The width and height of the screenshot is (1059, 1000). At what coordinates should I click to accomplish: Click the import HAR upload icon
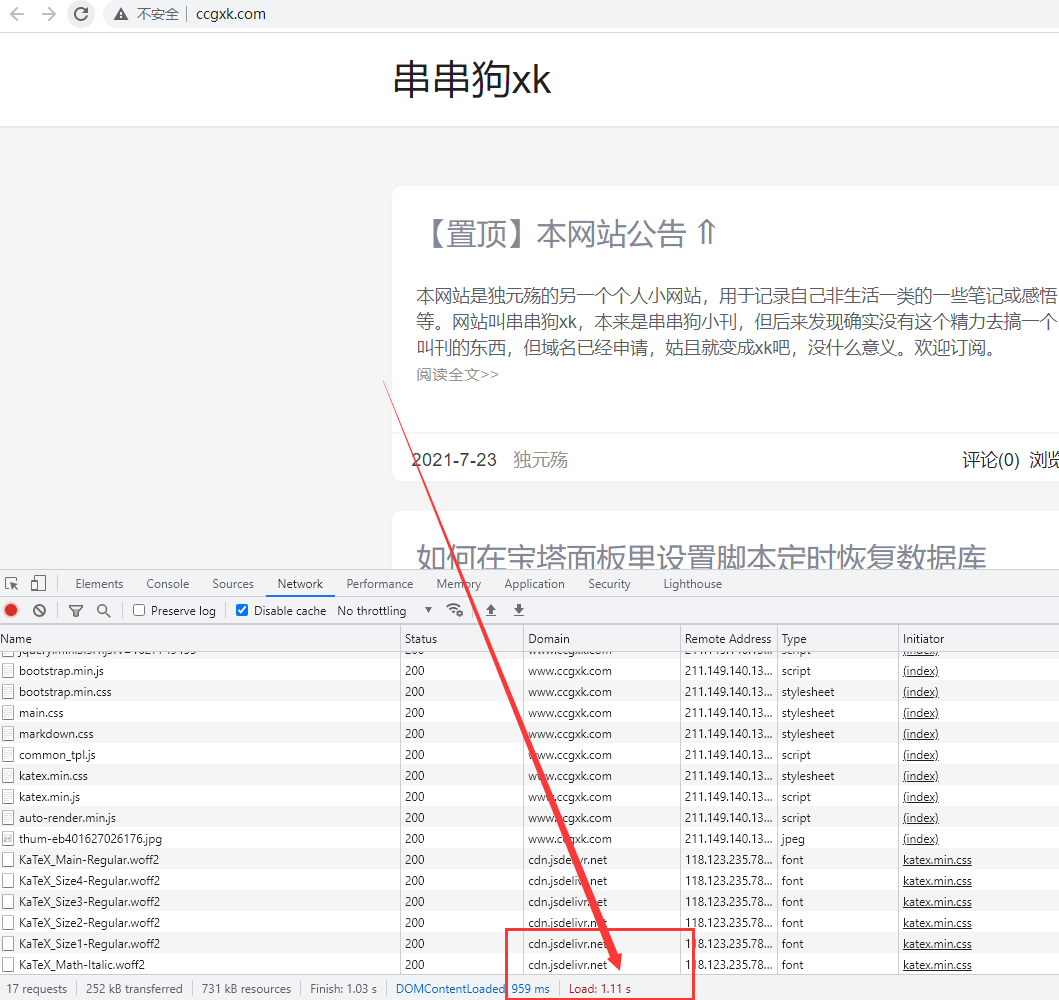click(491, 610)
